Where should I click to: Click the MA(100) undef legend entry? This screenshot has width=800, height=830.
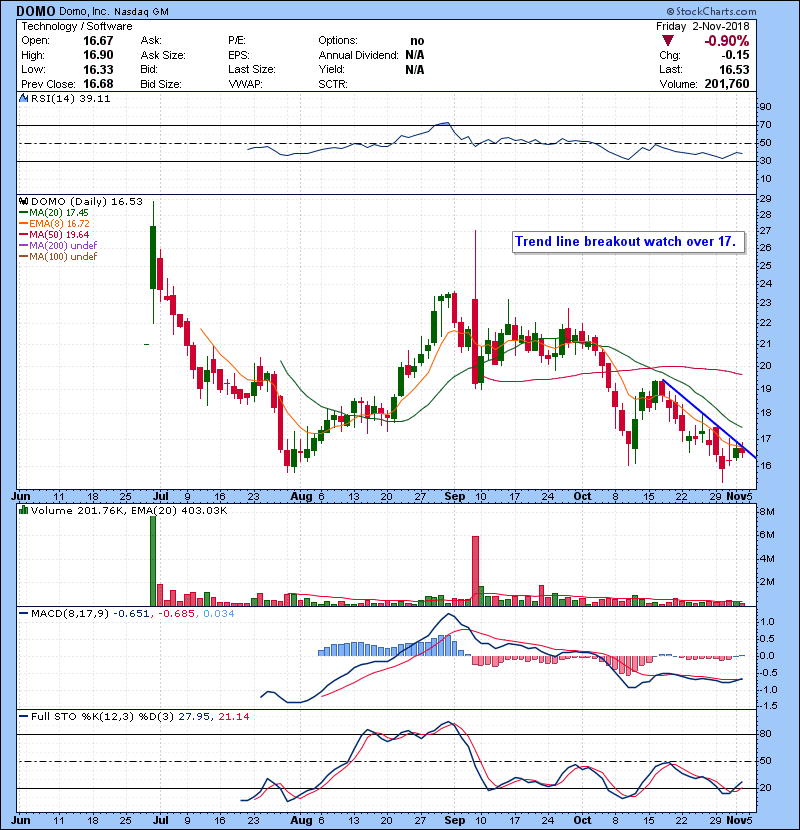[x=58, y=257]
